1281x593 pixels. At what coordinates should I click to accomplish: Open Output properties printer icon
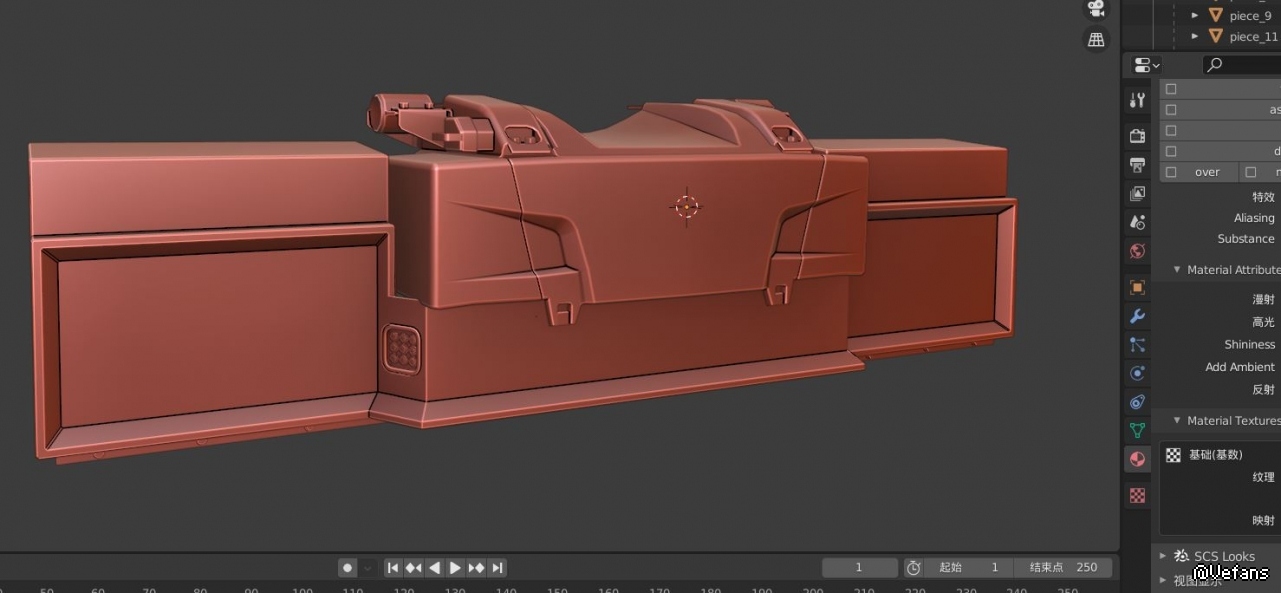coord(1137,165)
